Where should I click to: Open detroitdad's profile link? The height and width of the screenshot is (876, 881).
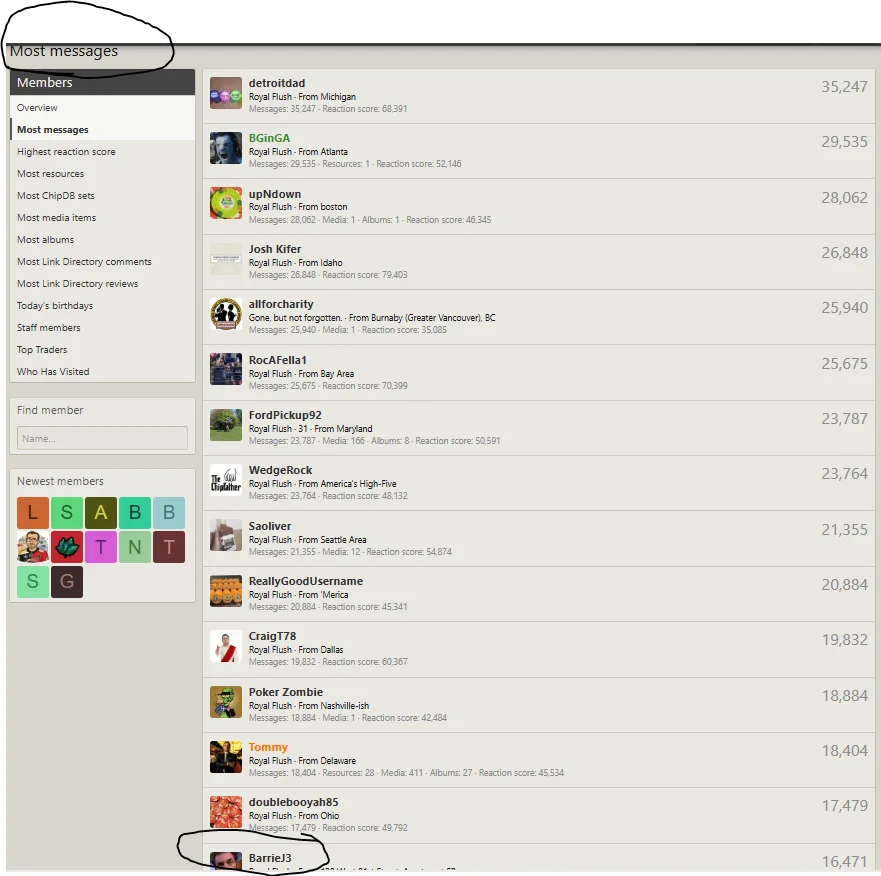coord(277,83)
